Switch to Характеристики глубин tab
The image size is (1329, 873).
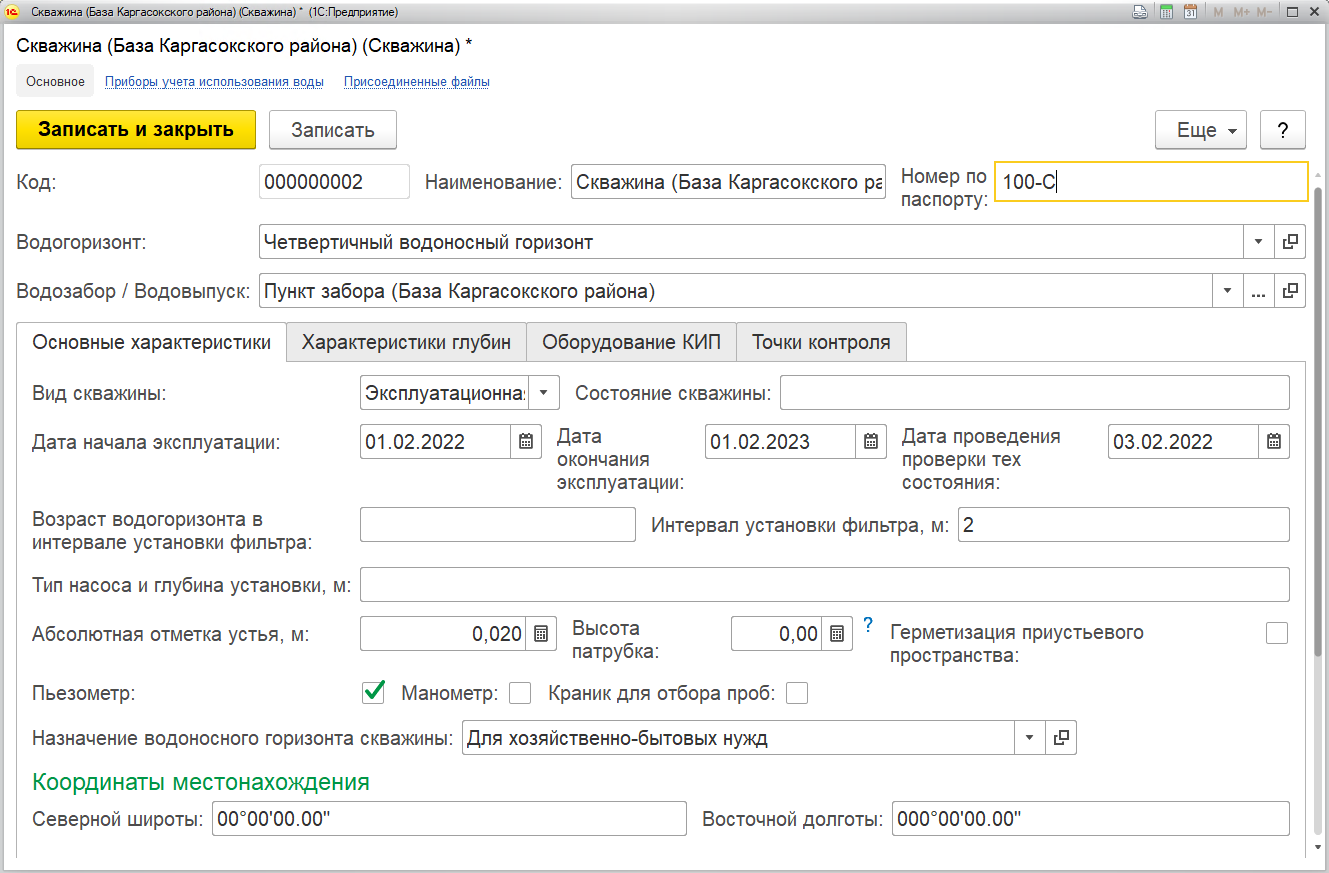coord(407,342)
